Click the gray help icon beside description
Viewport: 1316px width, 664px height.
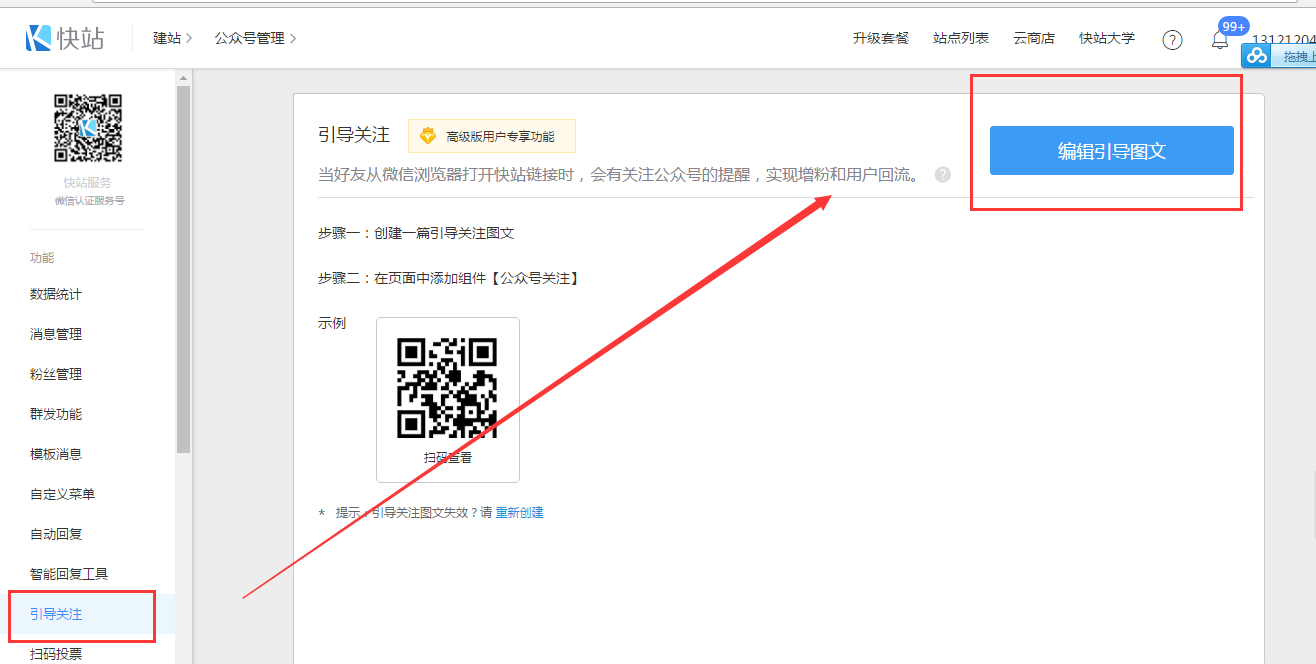[x=942, y=175]
